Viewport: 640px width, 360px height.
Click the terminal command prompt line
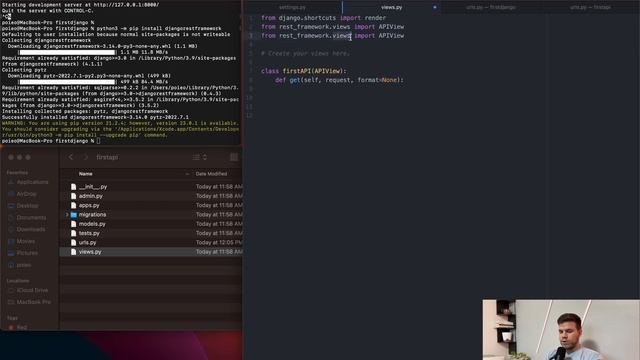51,141
